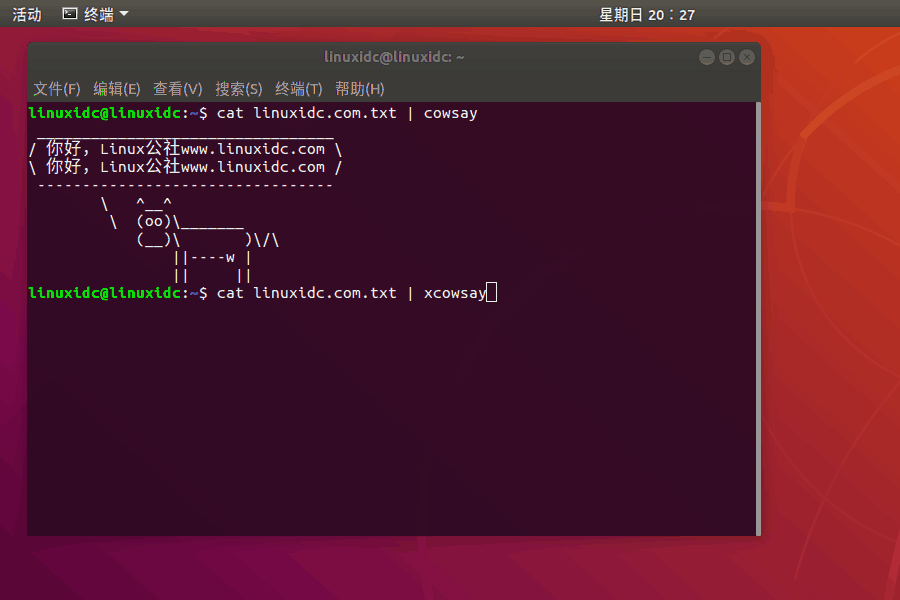Image resolution: width=900 pixels, height=600 pixels.
Task: Click the first line of cowsay bubble text
Action: pyautogui.click(x=185, y=149)
